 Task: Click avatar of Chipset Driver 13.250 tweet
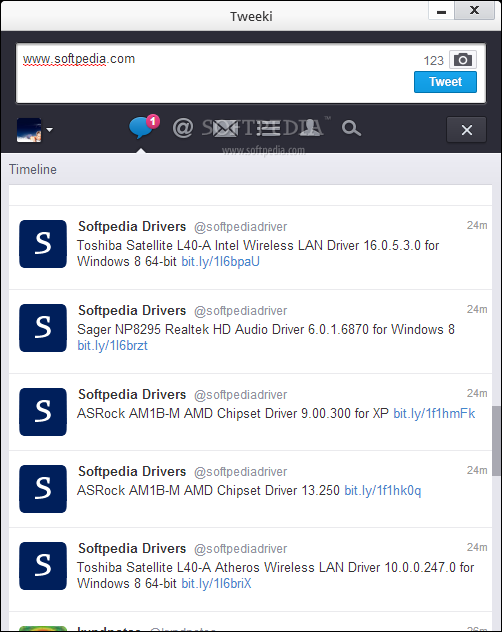point(43,489)
